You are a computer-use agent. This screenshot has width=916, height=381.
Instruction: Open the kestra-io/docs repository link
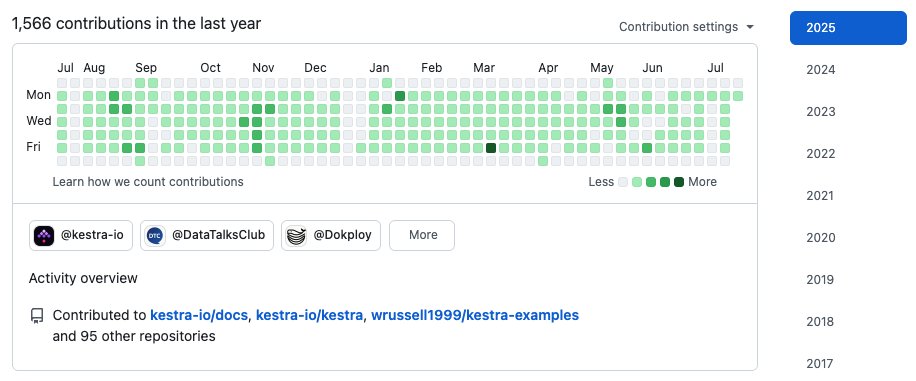[200, 316]
